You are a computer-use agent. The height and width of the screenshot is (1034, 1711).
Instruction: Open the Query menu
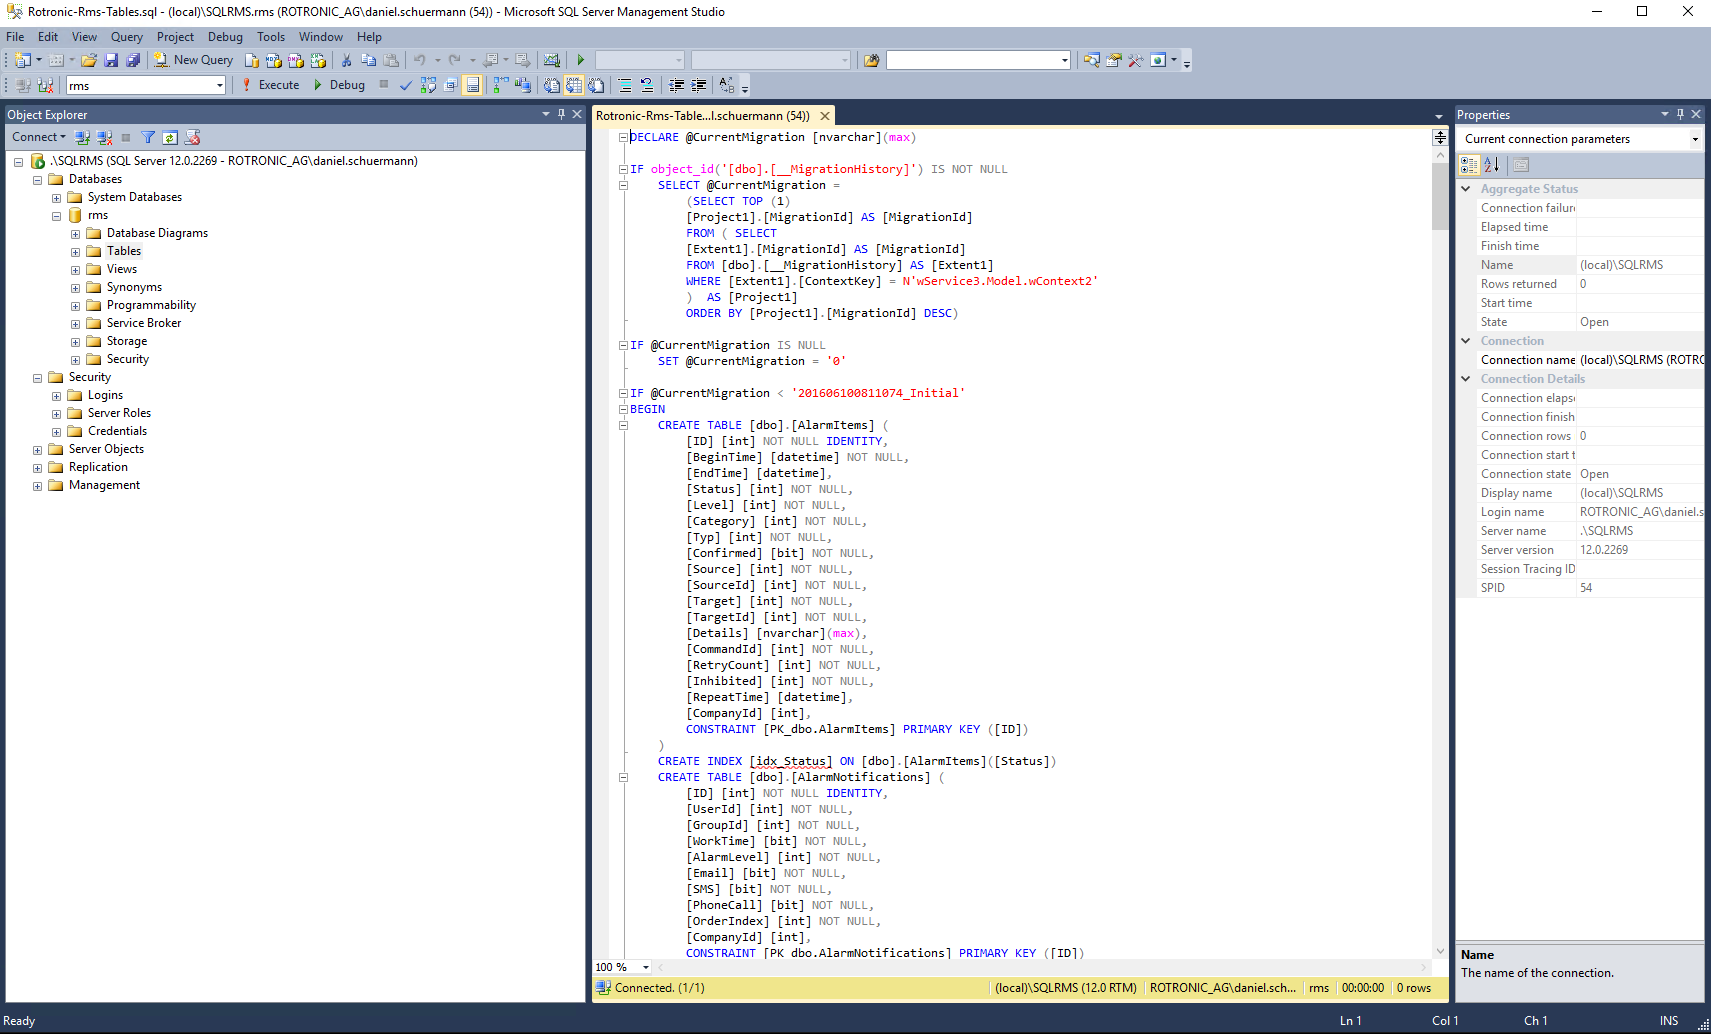127,37
